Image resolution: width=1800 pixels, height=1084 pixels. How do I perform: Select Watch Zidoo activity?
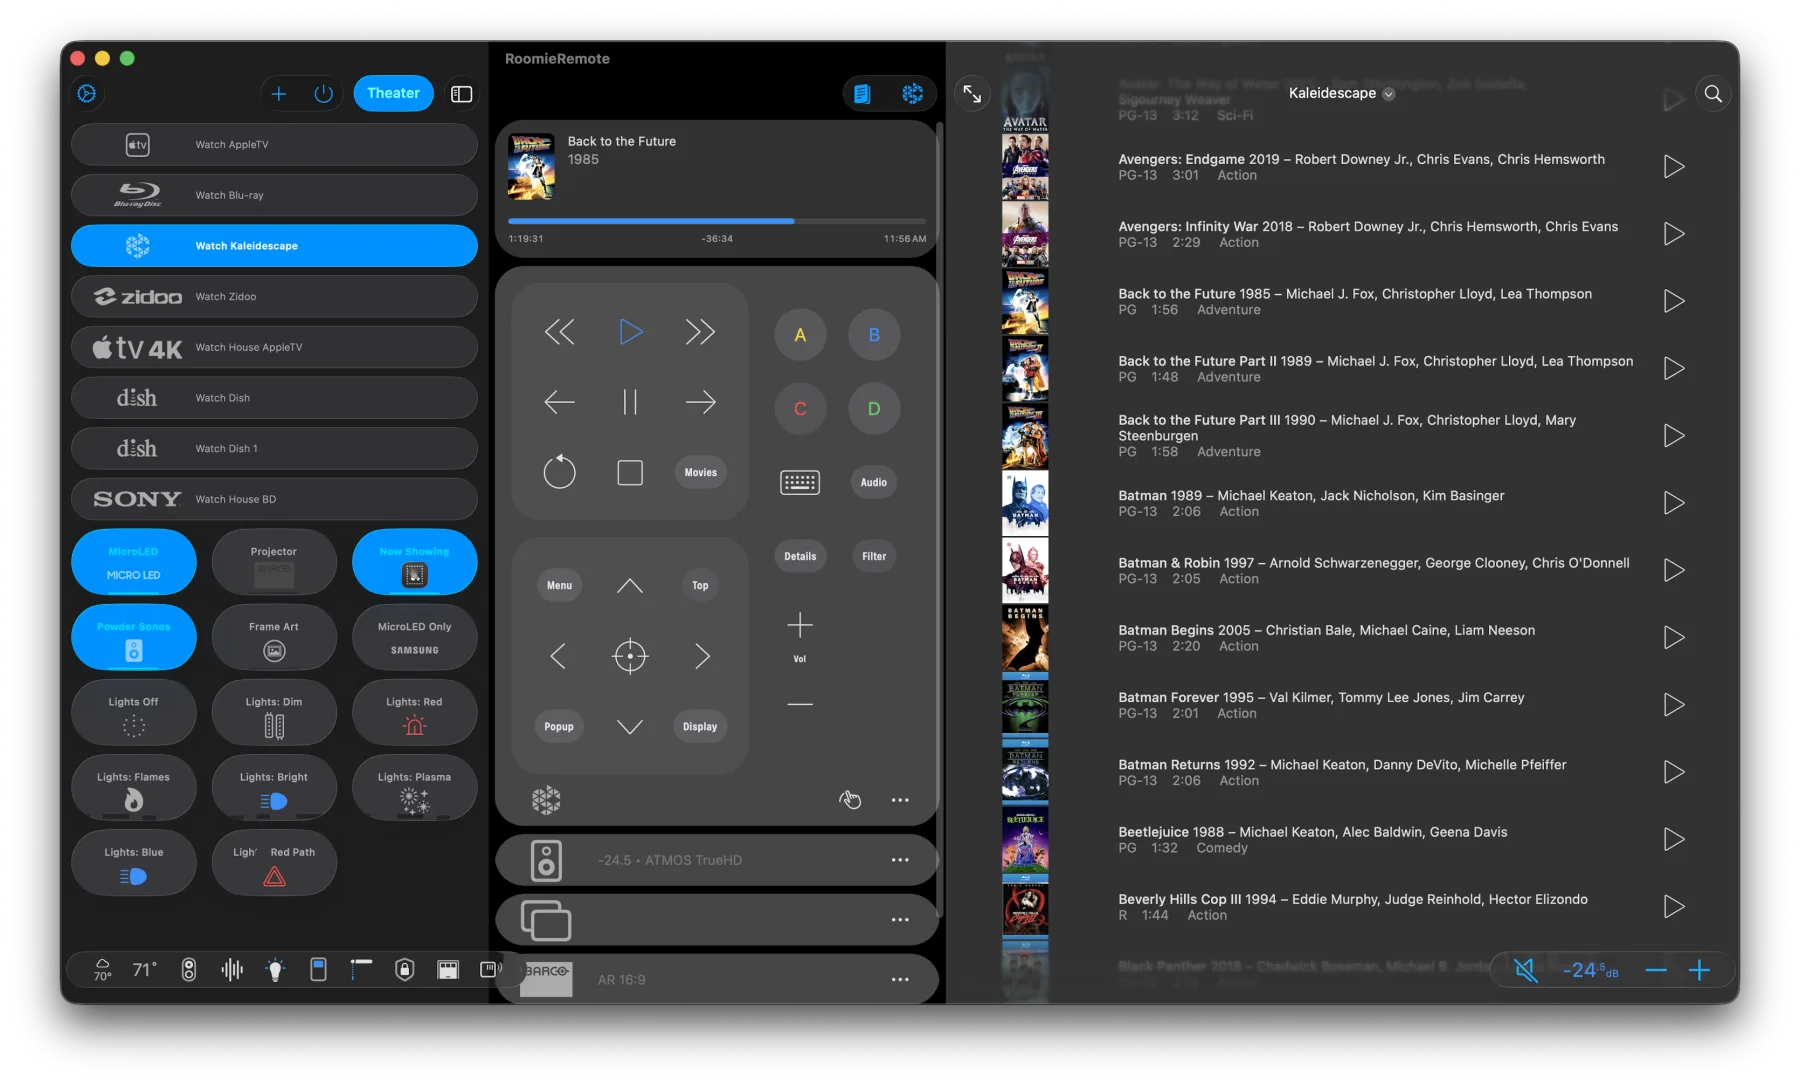click(x=274, y=297)
